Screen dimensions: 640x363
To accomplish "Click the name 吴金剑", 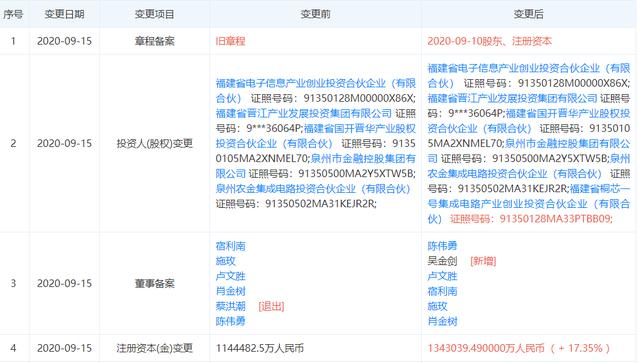I will pos(442,261).
